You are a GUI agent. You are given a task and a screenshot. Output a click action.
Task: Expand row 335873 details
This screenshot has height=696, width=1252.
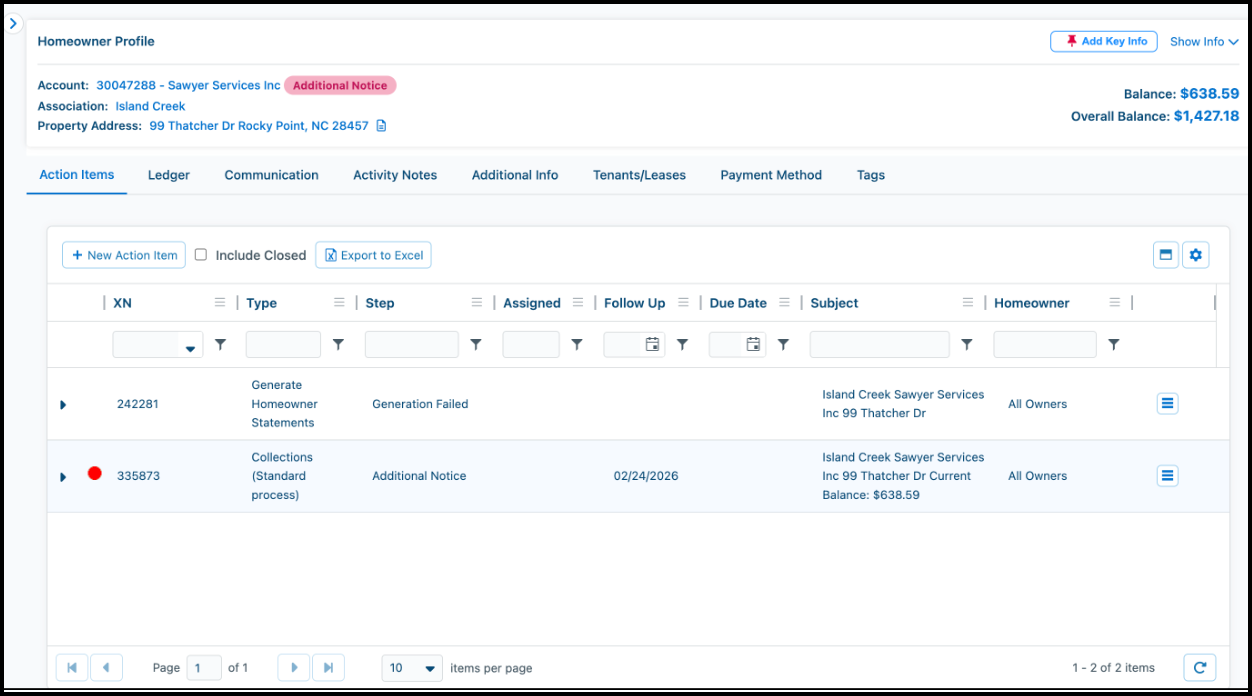pos(63,477)
